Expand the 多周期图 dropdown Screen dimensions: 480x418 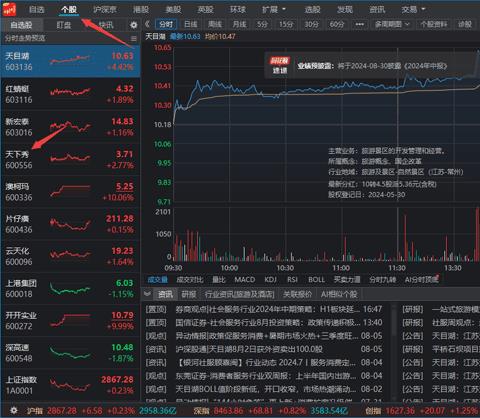(392, 24)
